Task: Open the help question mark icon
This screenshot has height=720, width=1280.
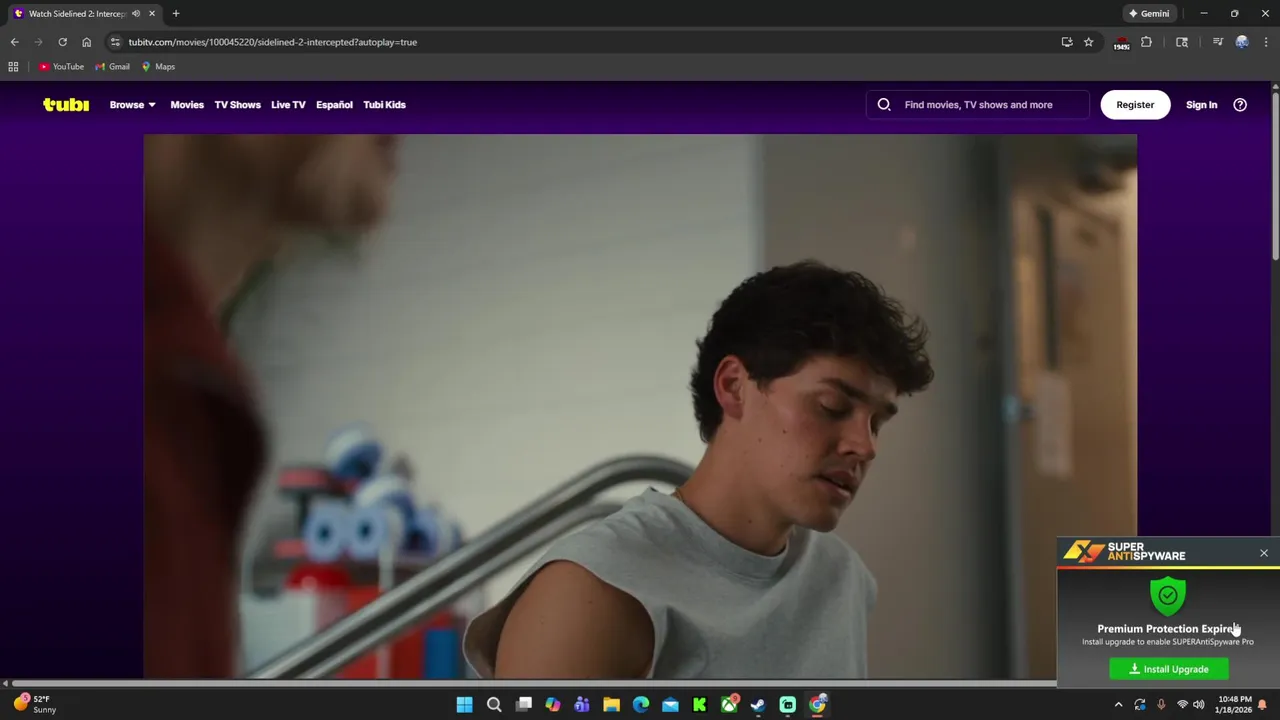Action: (1240, 104)
